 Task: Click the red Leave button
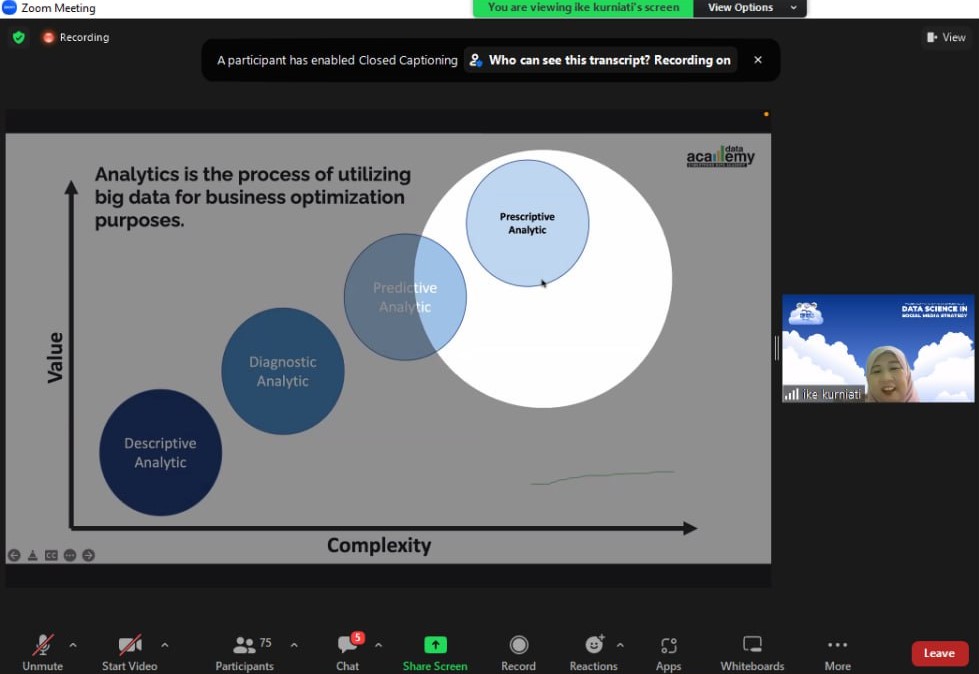[939, 653]
